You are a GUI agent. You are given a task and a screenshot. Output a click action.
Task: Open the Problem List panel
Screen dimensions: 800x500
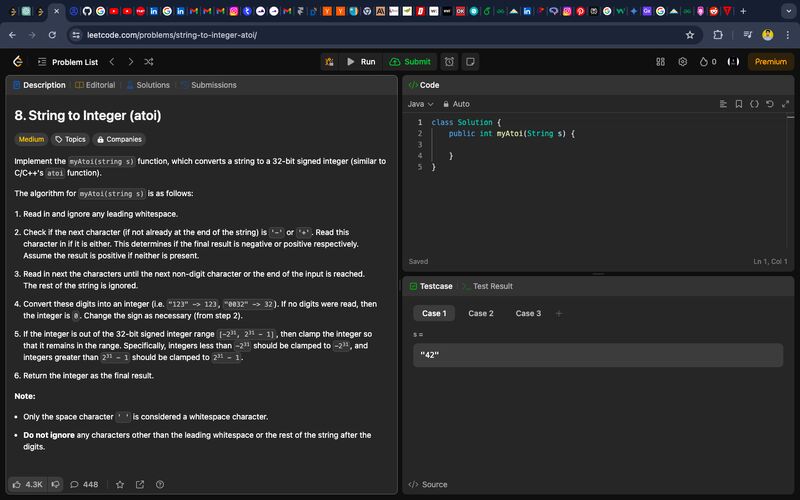(x=68, y=62)
